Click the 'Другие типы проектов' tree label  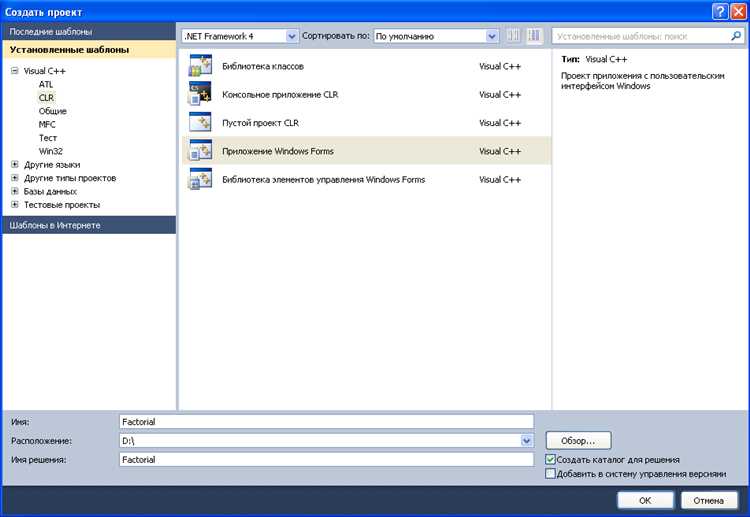pyautogui.click(x=70, y=177)
